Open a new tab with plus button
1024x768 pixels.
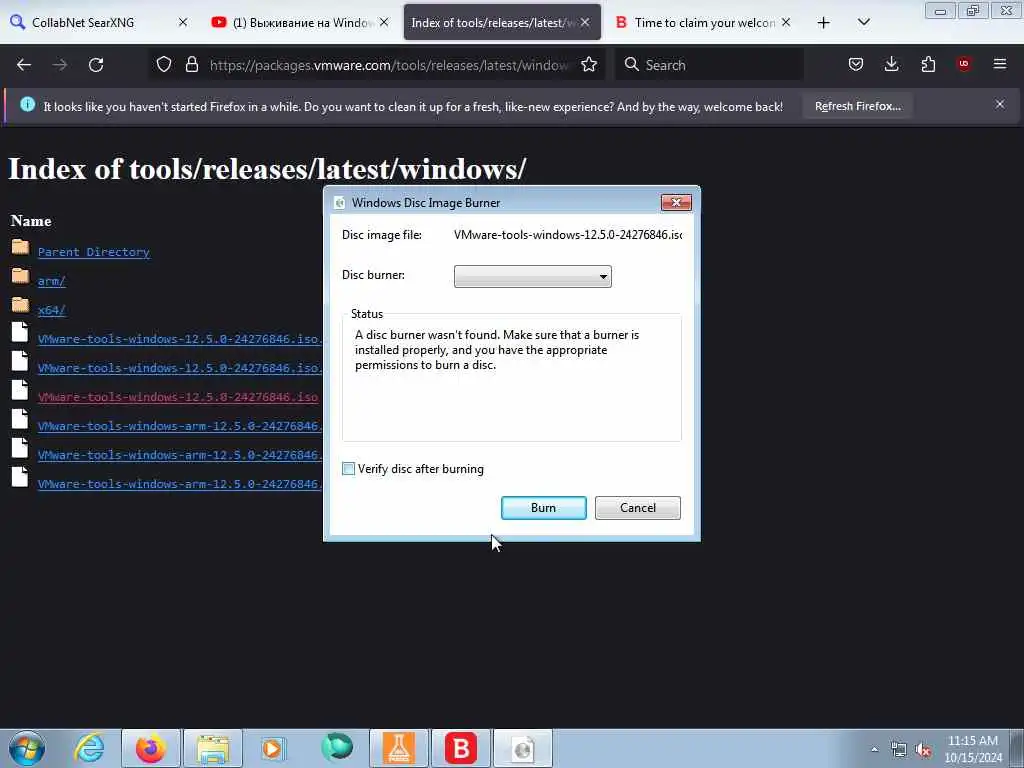click(x=824, y=23)
